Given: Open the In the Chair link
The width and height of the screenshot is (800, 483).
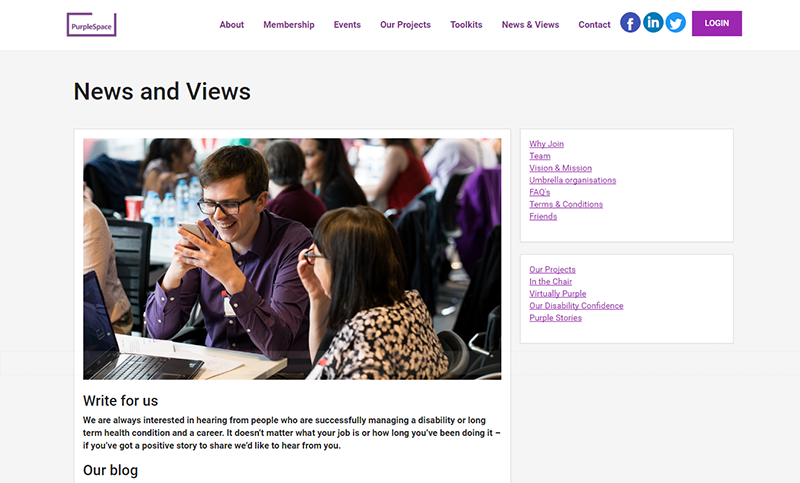Looking at the screenshot, I should click(550, 282).
